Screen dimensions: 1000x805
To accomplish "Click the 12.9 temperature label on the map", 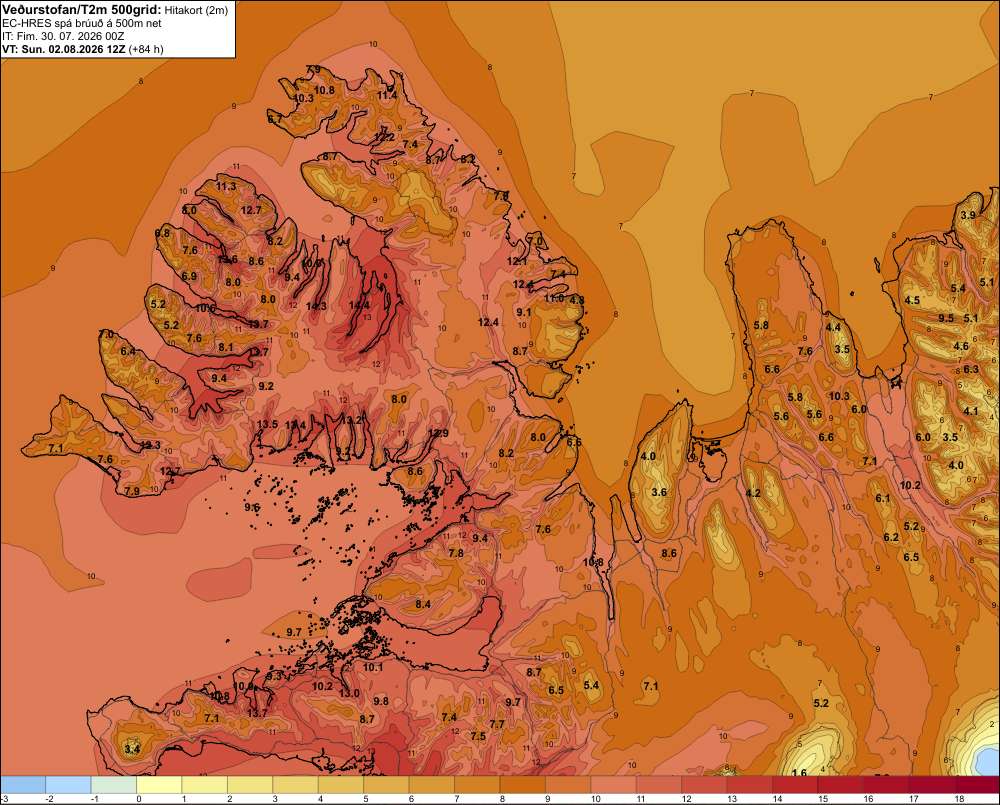I will [438, 434].
